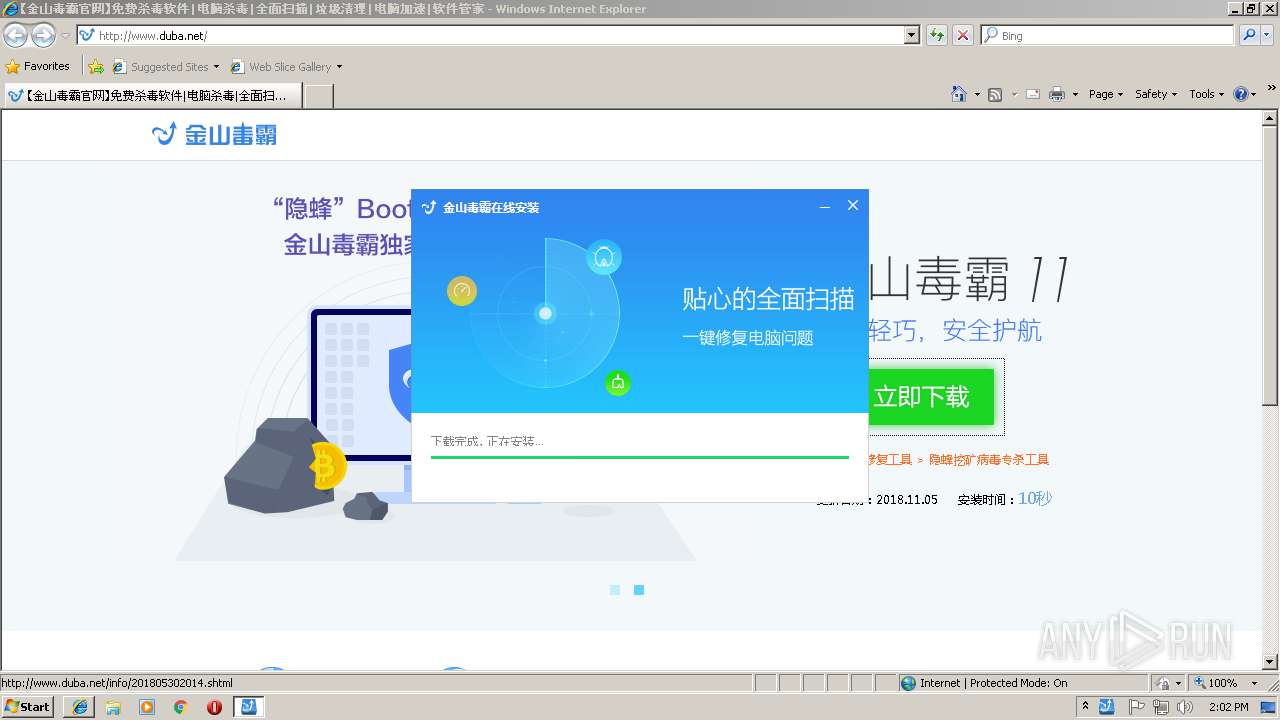Click Internet Protected Mode status text
The width and height of the screenshot is (1280, 720).
click(x=994, y=683)
